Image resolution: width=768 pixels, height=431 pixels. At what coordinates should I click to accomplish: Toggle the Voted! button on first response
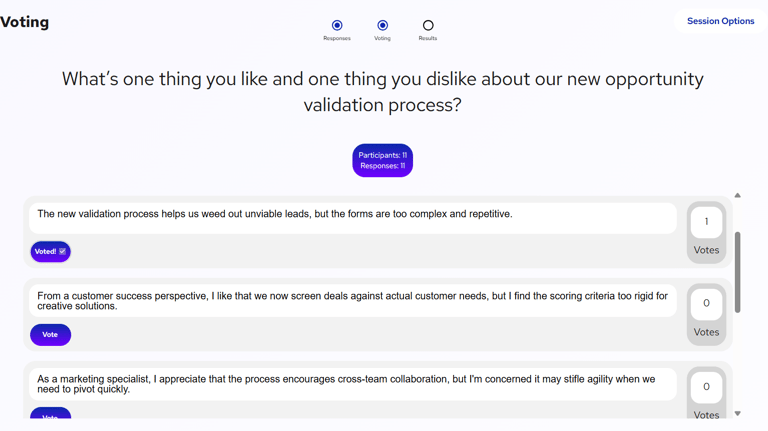(x=45, y=252)
